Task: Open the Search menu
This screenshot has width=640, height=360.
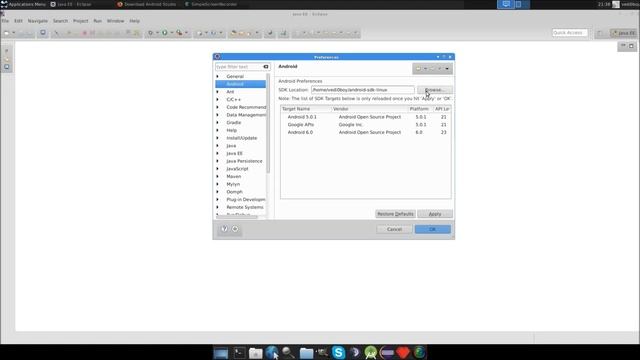Action: [x=60, y=21]
